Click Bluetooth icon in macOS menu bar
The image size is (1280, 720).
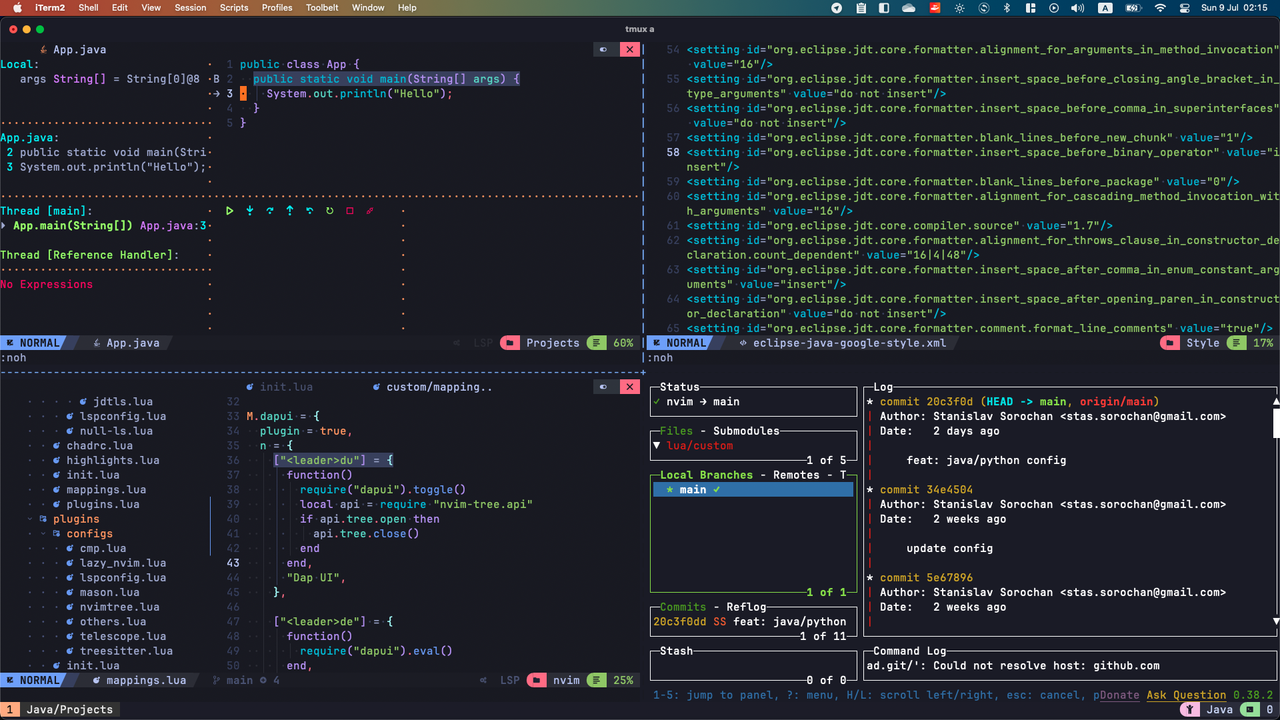pos(1007,7)
